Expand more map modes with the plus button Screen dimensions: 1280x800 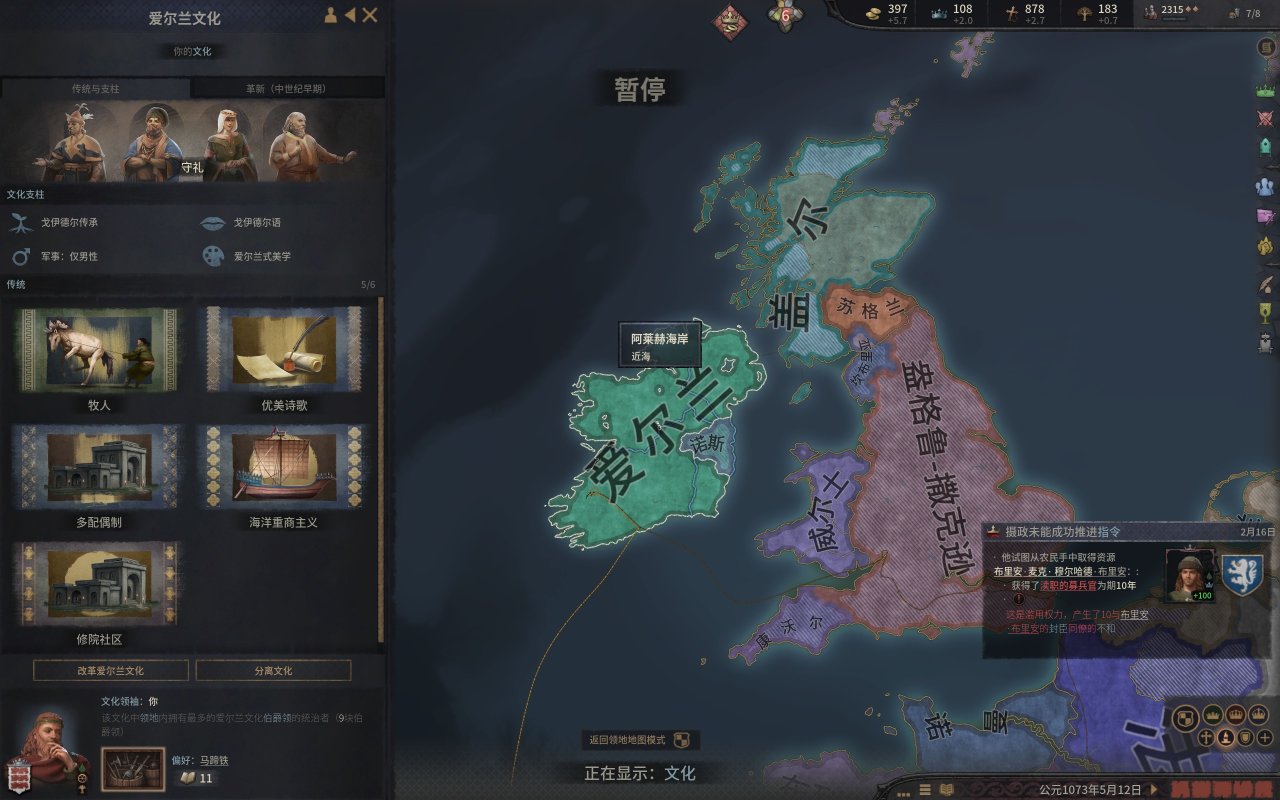[1265, 737]
